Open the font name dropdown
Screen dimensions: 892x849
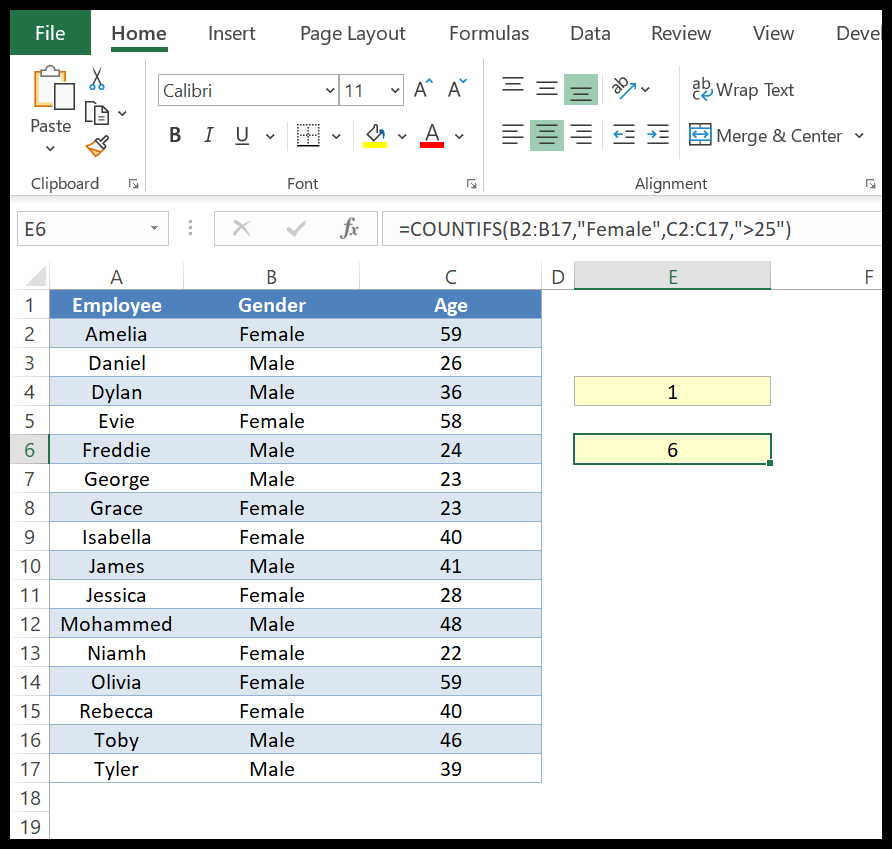pos(330,90)
